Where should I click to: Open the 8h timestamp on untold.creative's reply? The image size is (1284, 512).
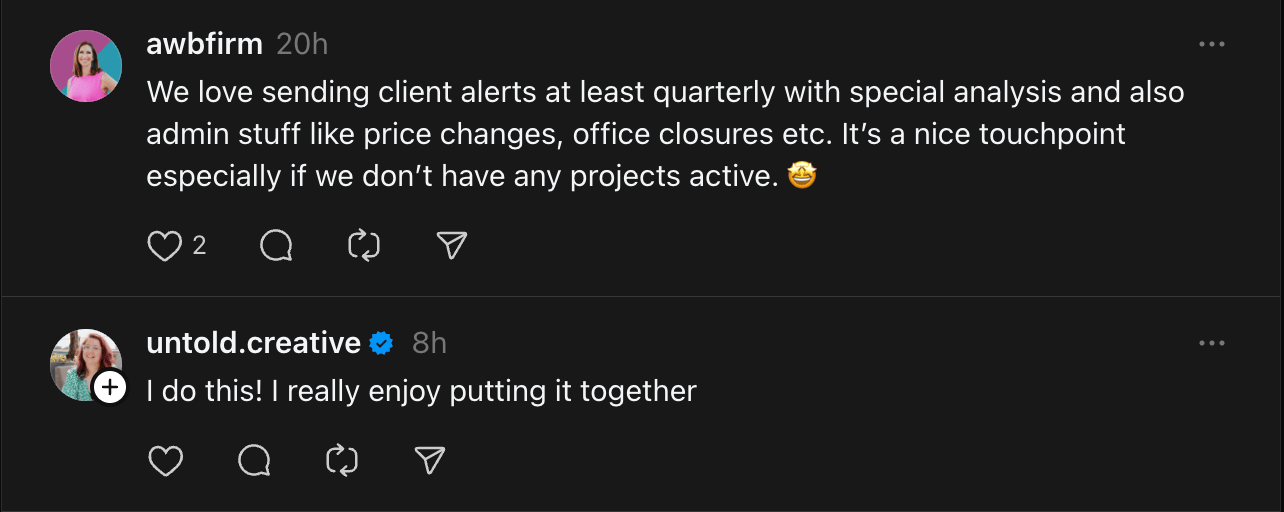tap(429, 343)
